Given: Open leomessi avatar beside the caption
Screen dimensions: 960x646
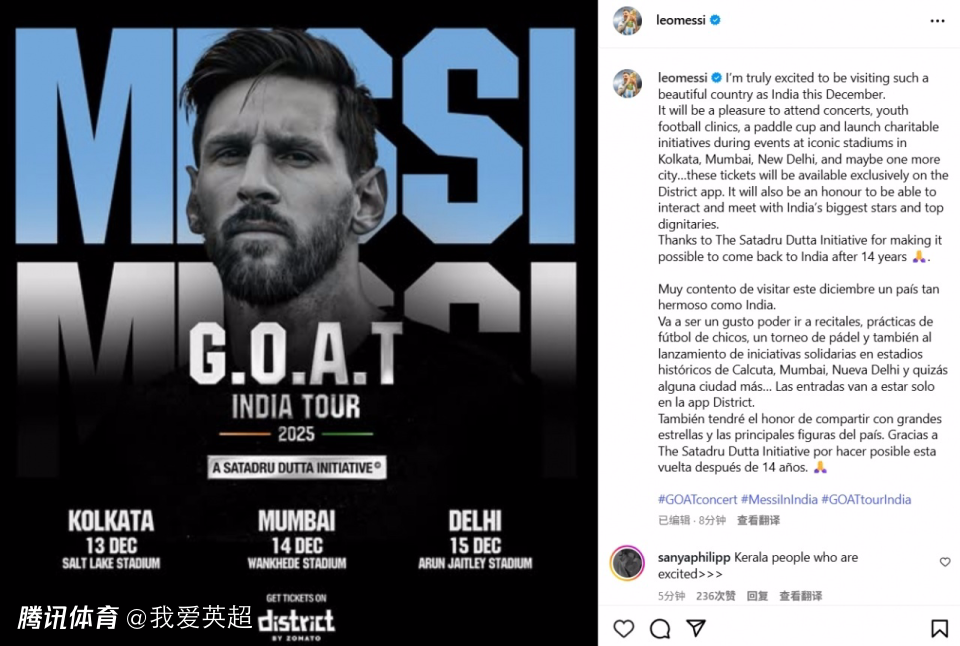Looking at the screenshot, I should [627, 83].
